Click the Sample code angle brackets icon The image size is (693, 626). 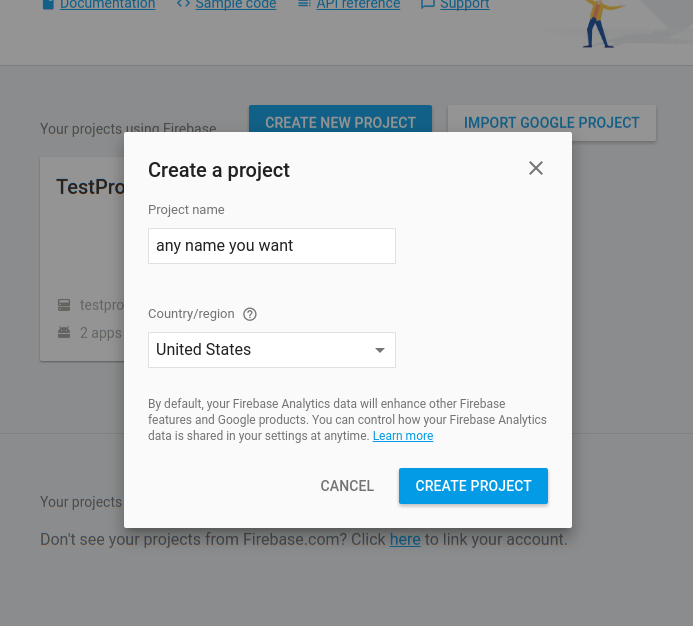point(183,4)
